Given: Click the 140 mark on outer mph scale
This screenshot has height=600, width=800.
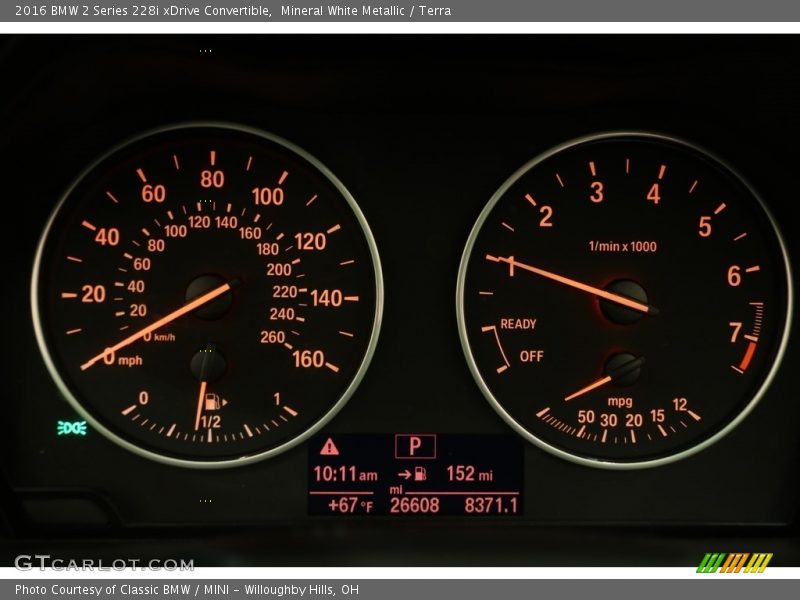Looking at the screenshot, I should (x=327, y=298).
